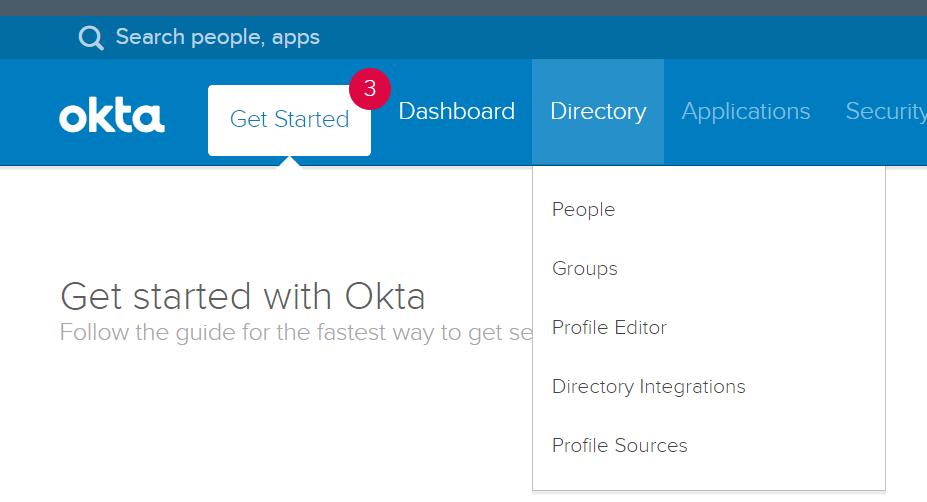Viewport: 927px width, 502px height.
Task: Click the magnifying glass search icon
Action: (x=91, y=38)
